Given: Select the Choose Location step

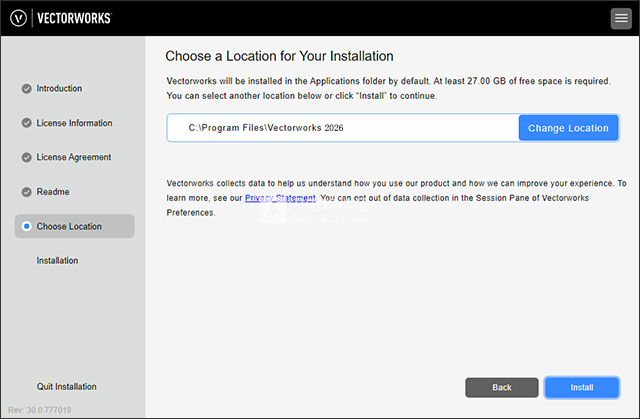Looking at the screenshot, I should pyautogui.click(x=69, y=226).
